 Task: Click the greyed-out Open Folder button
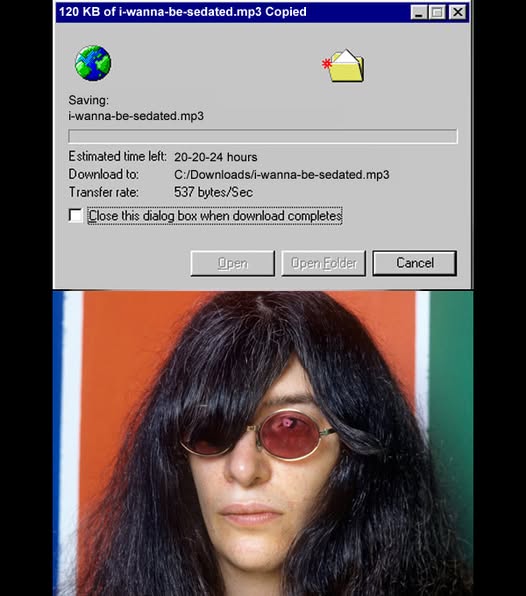click(323, 263)
